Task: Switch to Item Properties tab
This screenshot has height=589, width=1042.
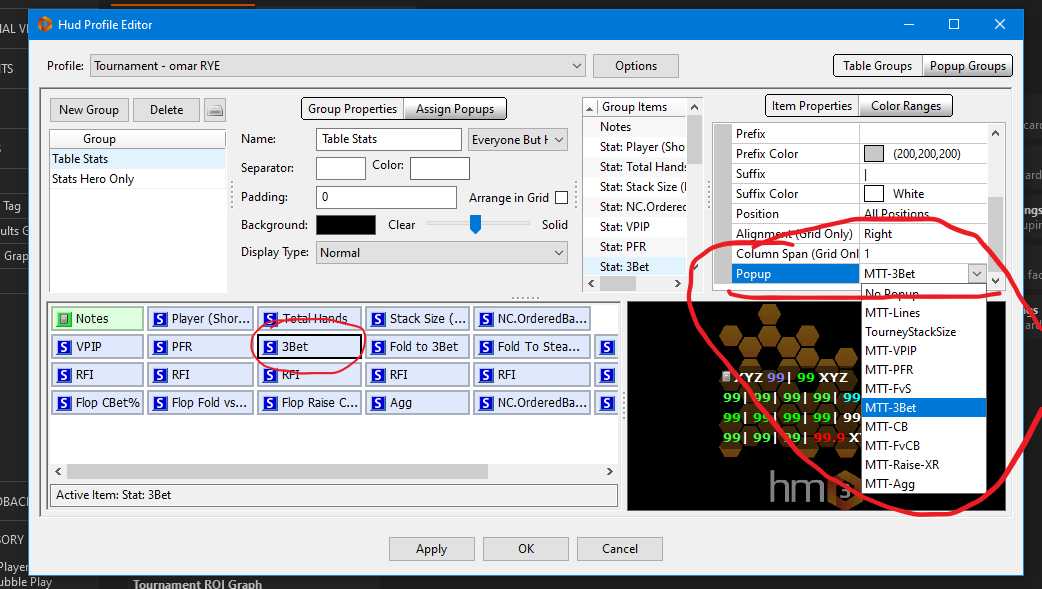Action: (811, 106)
